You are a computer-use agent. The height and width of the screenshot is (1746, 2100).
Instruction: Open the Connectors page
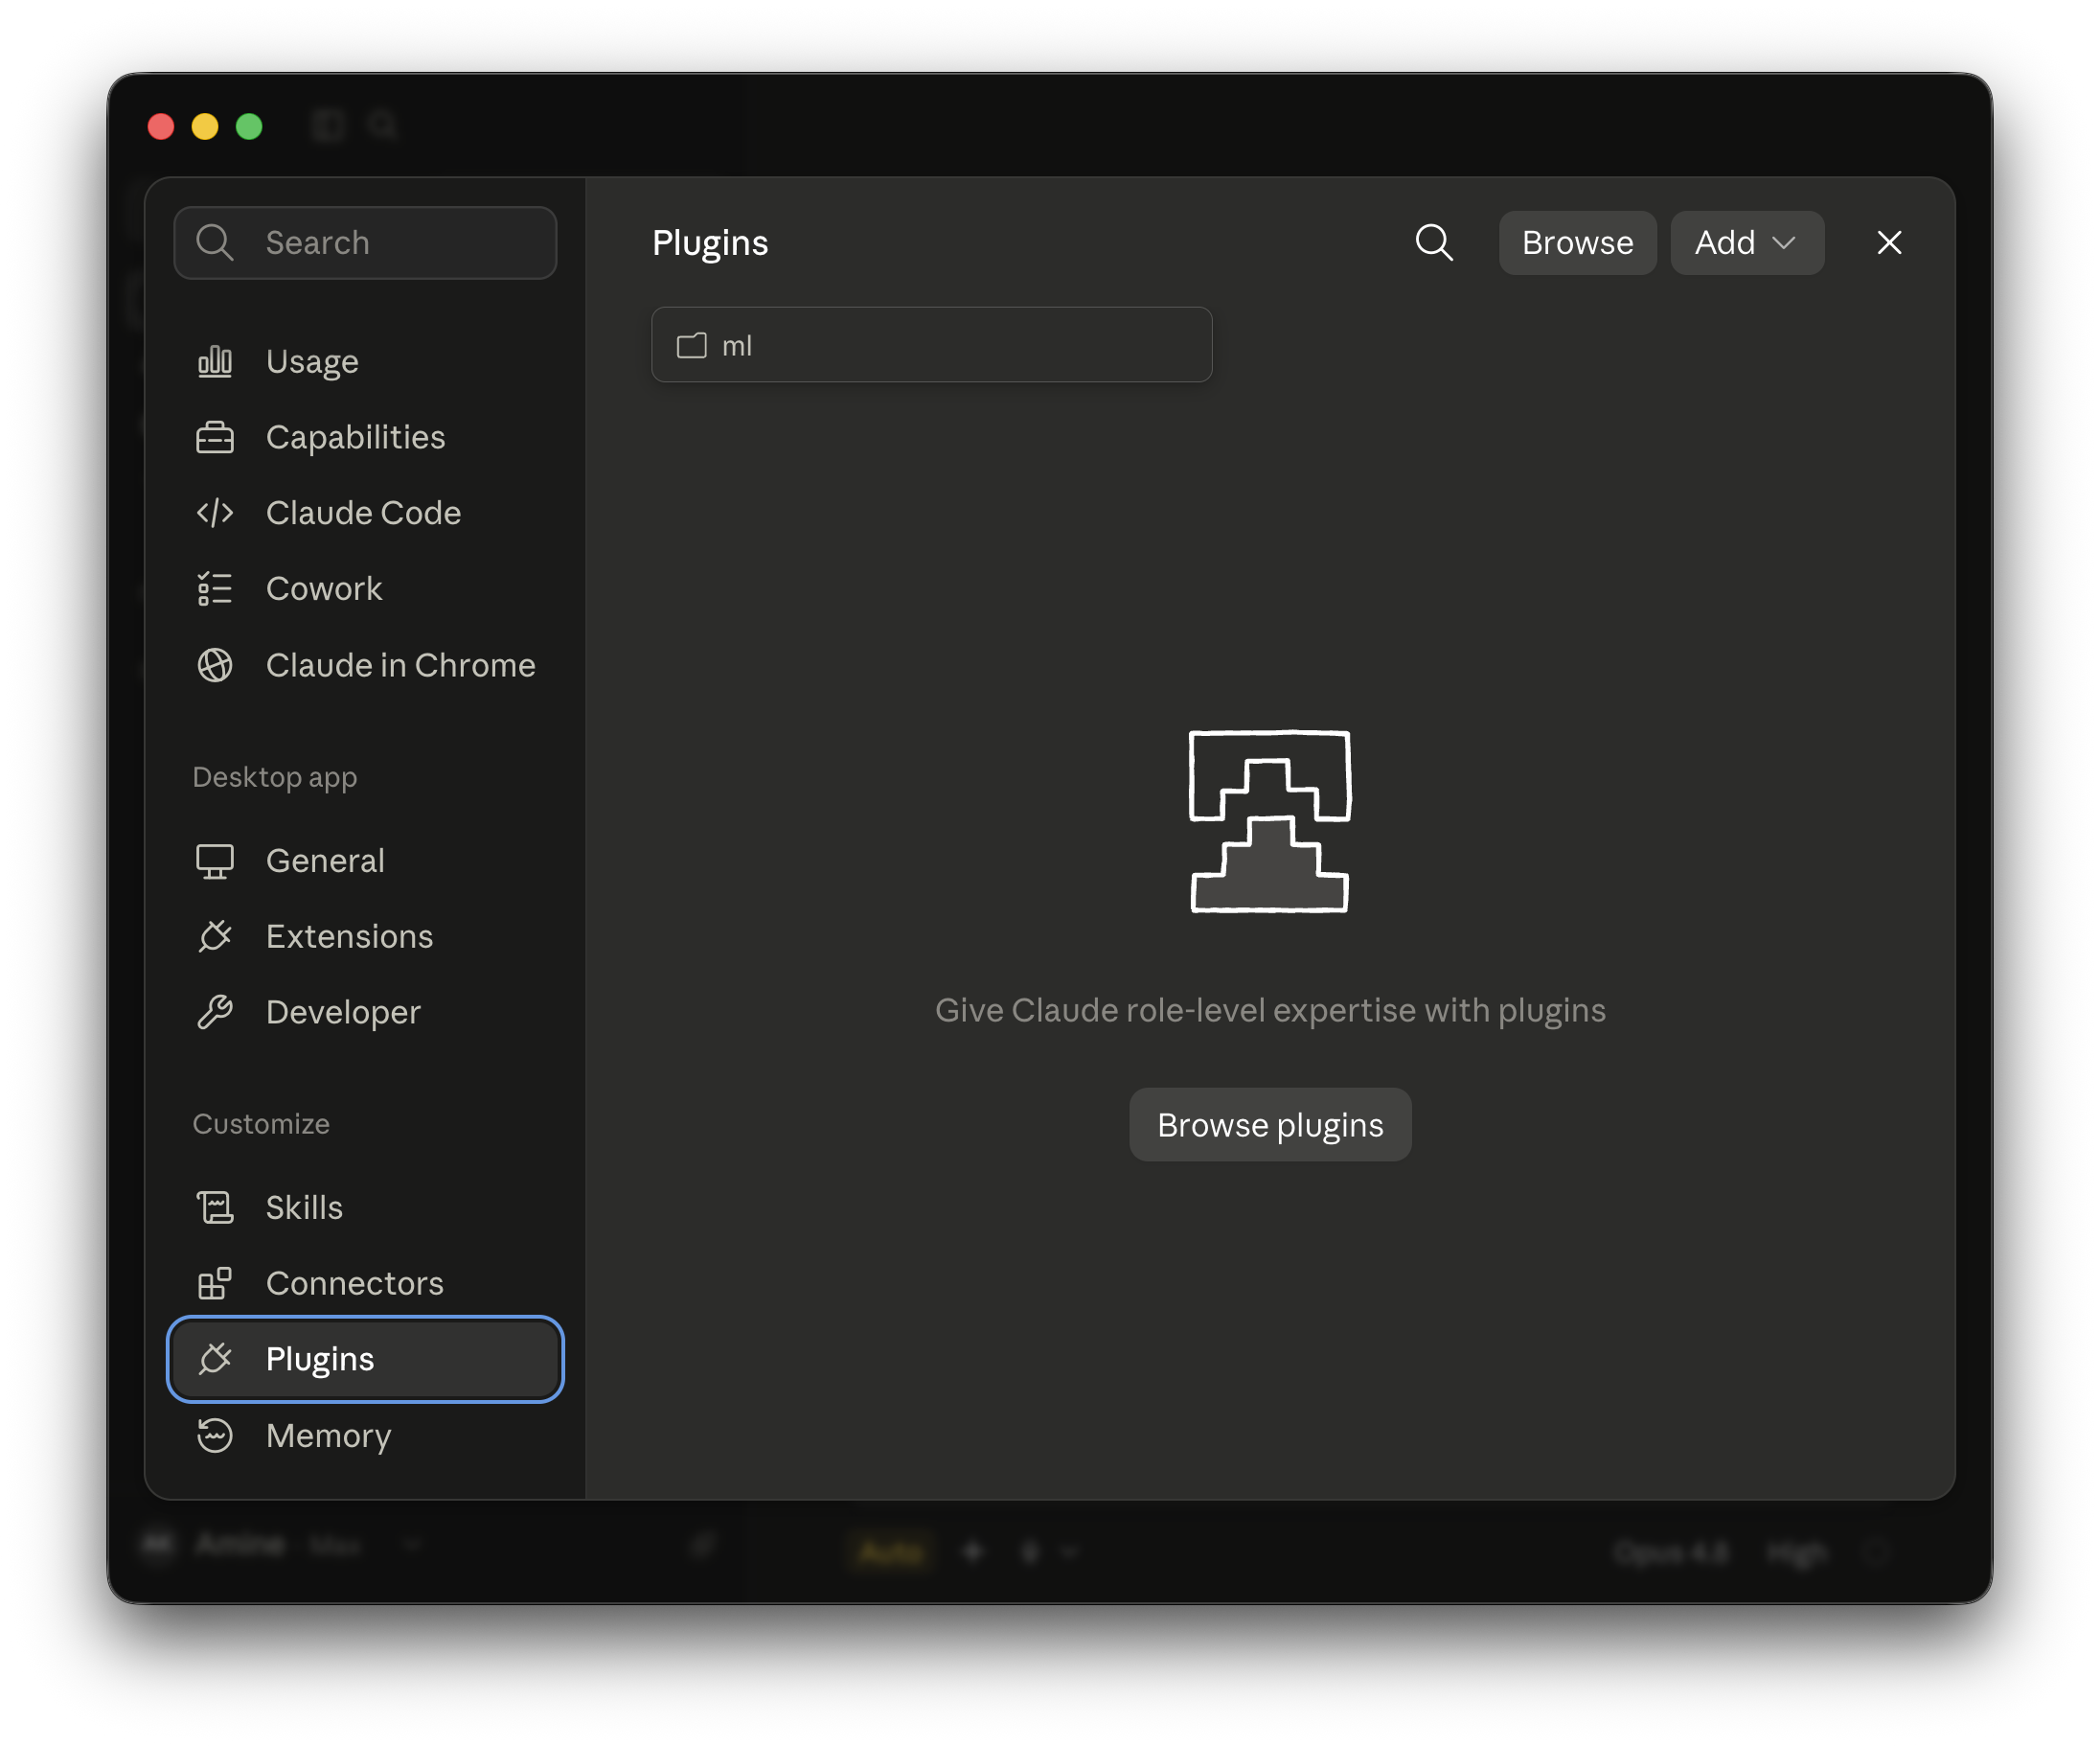[365, 1283]
